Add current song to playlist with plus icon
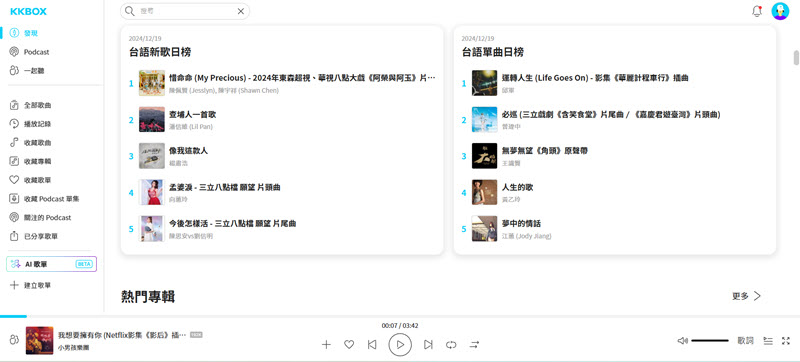Screen dimensions: 800x362 pyautogui.click(x=327, y=345)
